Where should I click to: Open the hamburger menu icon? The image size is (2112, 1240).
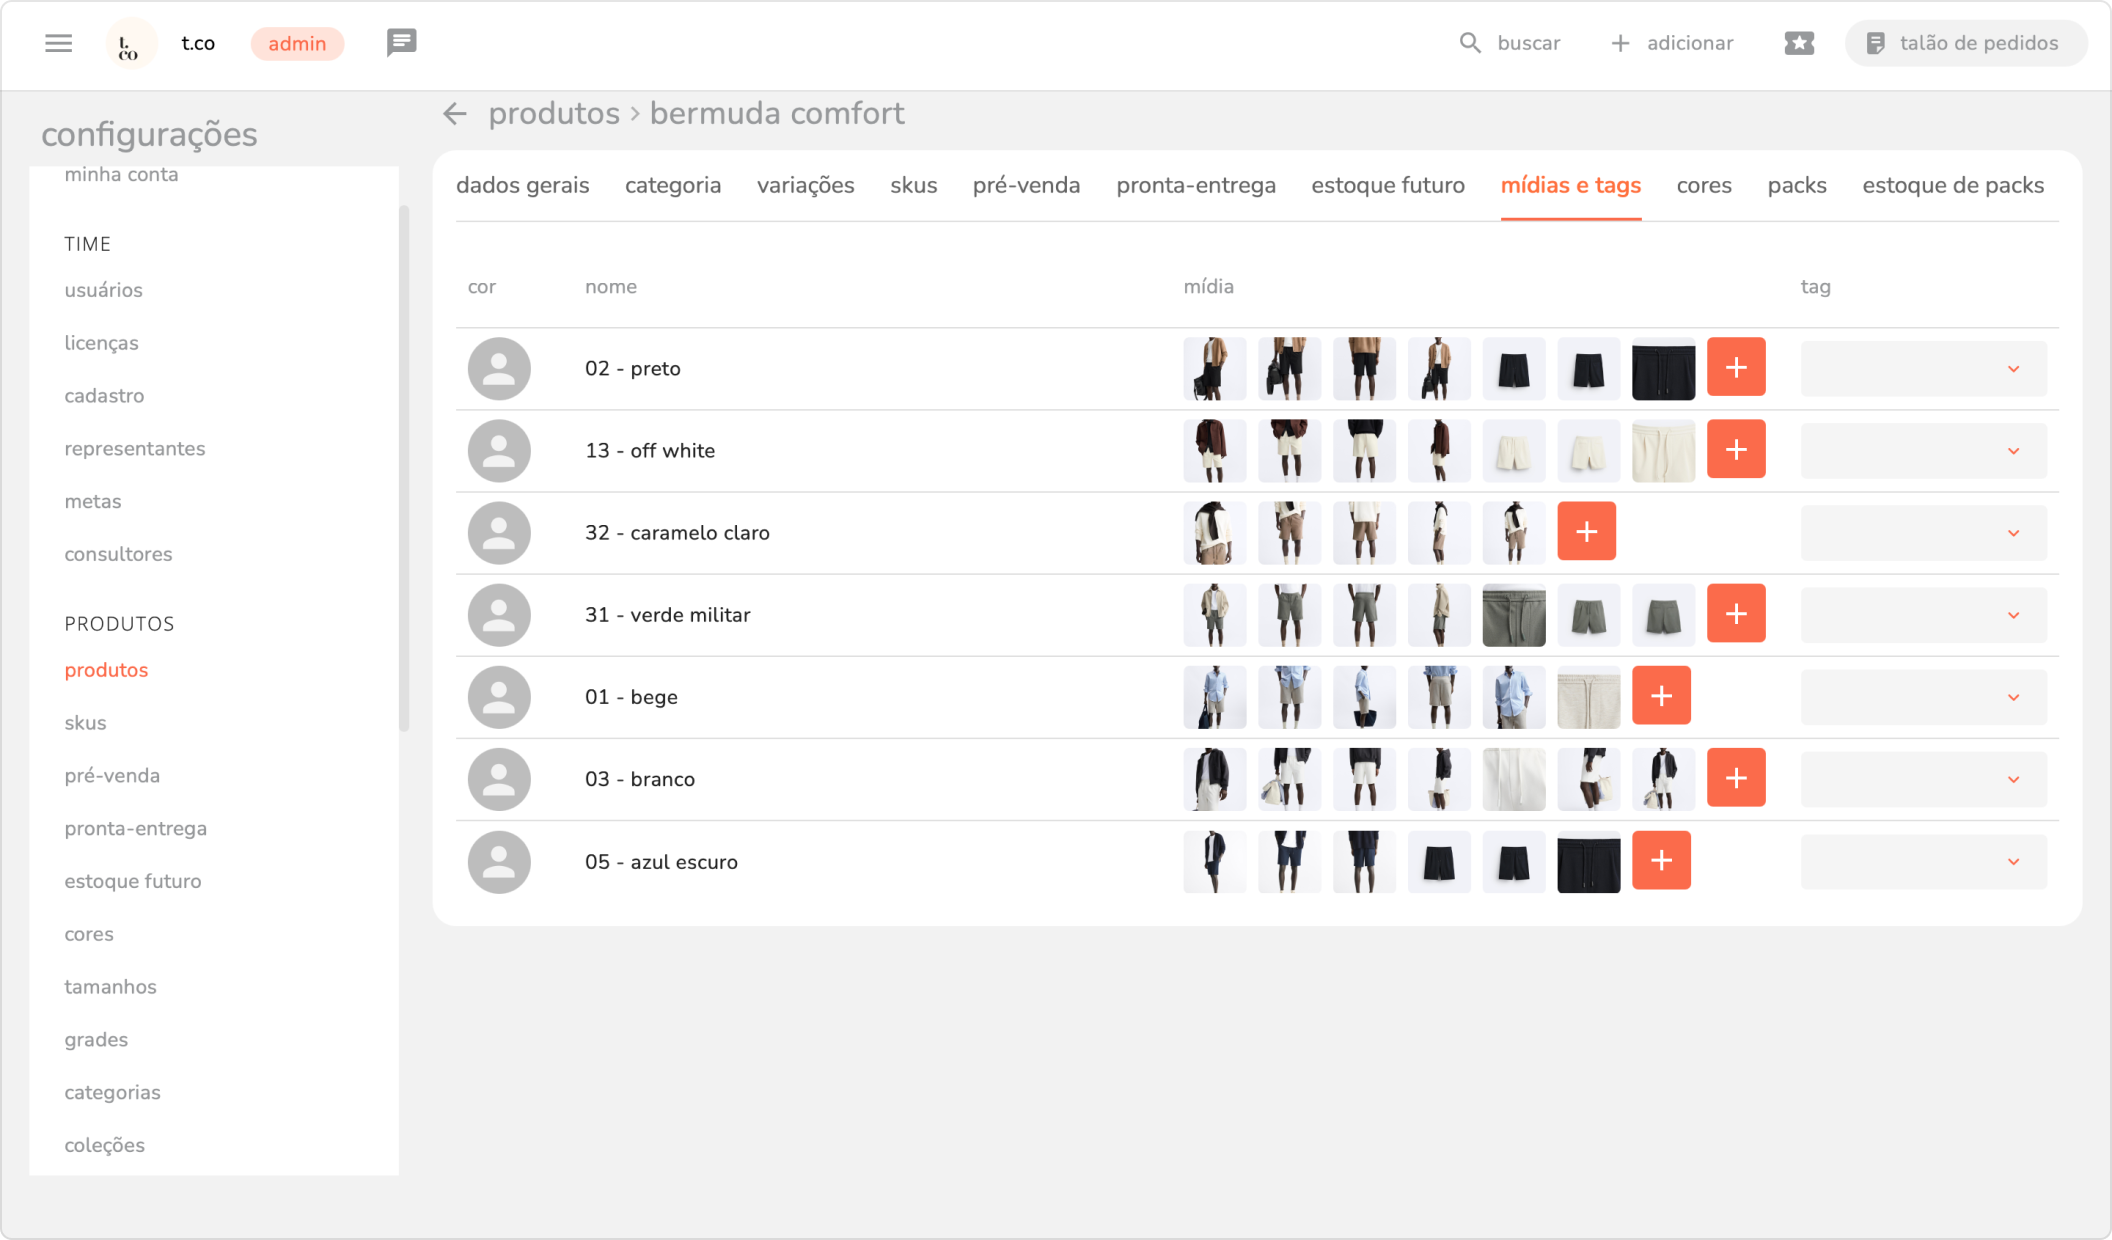[x=58, y=43]
